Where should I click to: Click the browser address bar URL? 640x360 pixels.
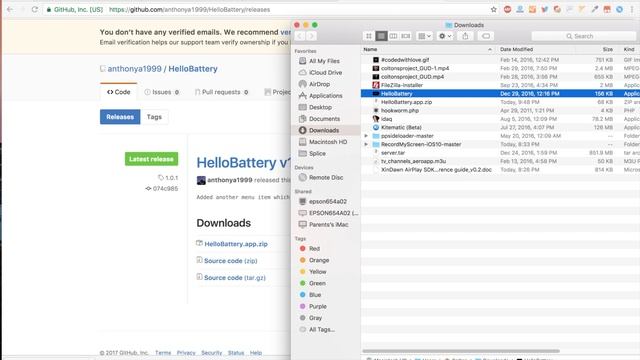pos(189,9)
